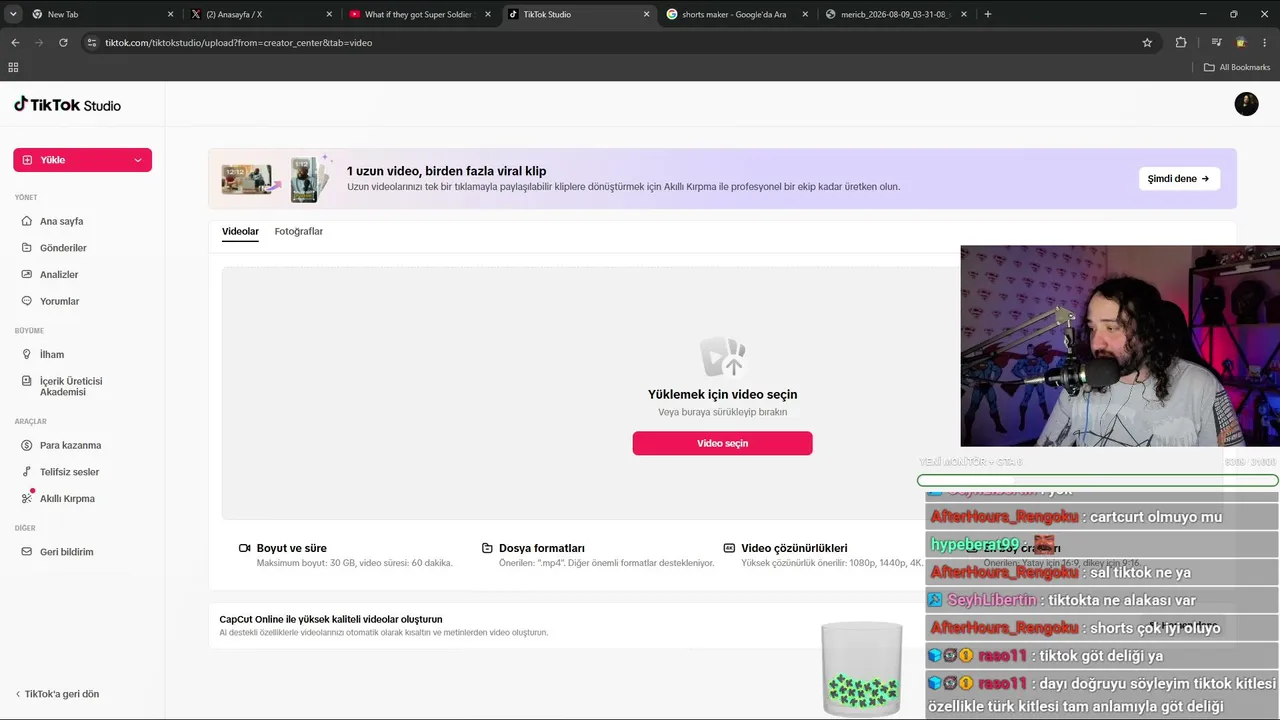The width and height of the screenshot is (1280, 720).
Task: Switch to the New Tab browser tab
Action: (x=100, y=14)
